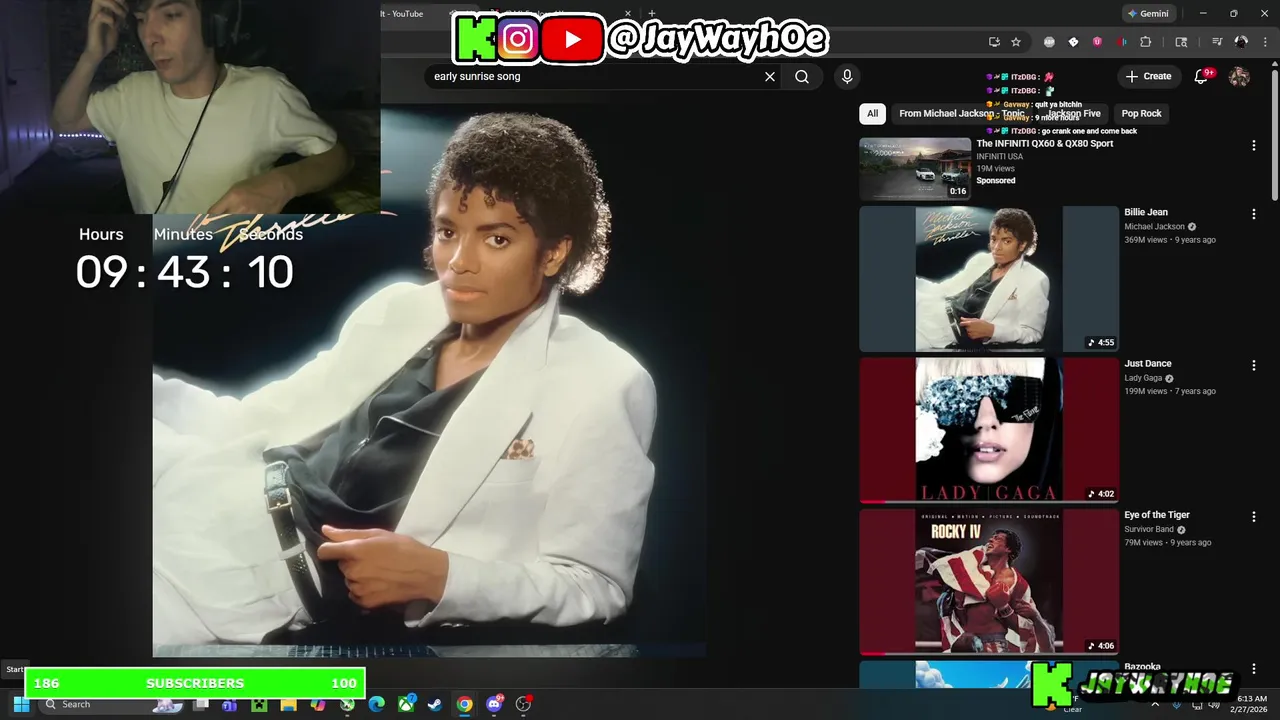Start voice search with the microphone icon
The width and height of the screenshot is (1280, 720).
point(847,77)
